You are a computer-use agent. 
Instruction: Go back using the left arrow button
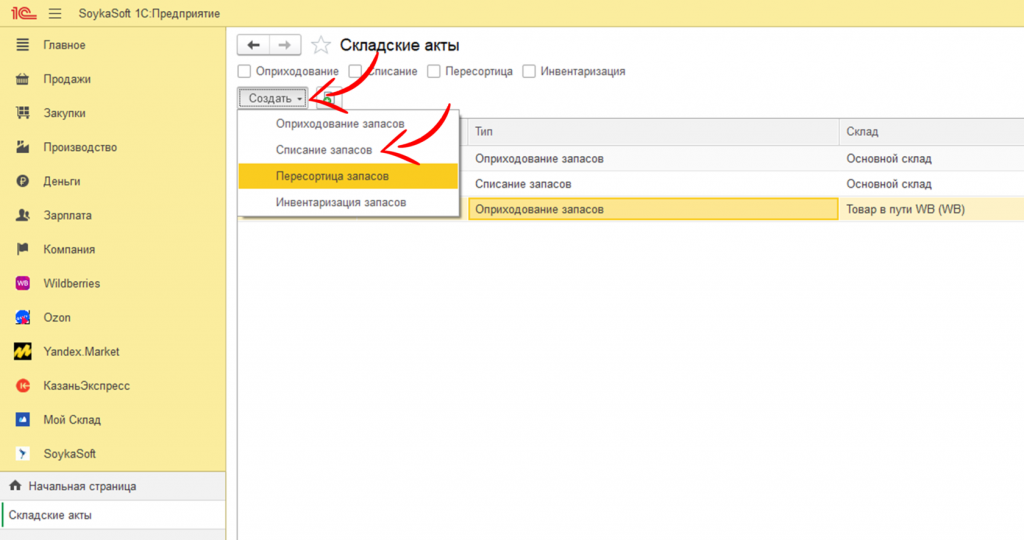click(254, 45)
